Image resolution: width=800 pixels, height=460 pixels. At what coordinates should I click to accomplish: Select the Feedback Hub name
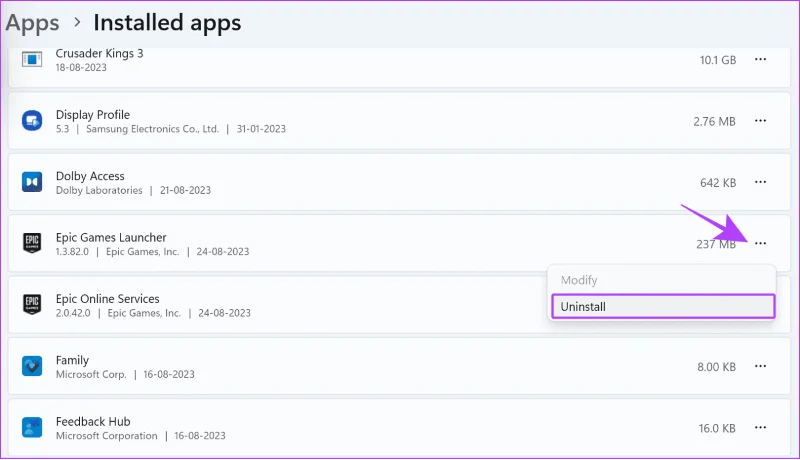tap(93, 422)
